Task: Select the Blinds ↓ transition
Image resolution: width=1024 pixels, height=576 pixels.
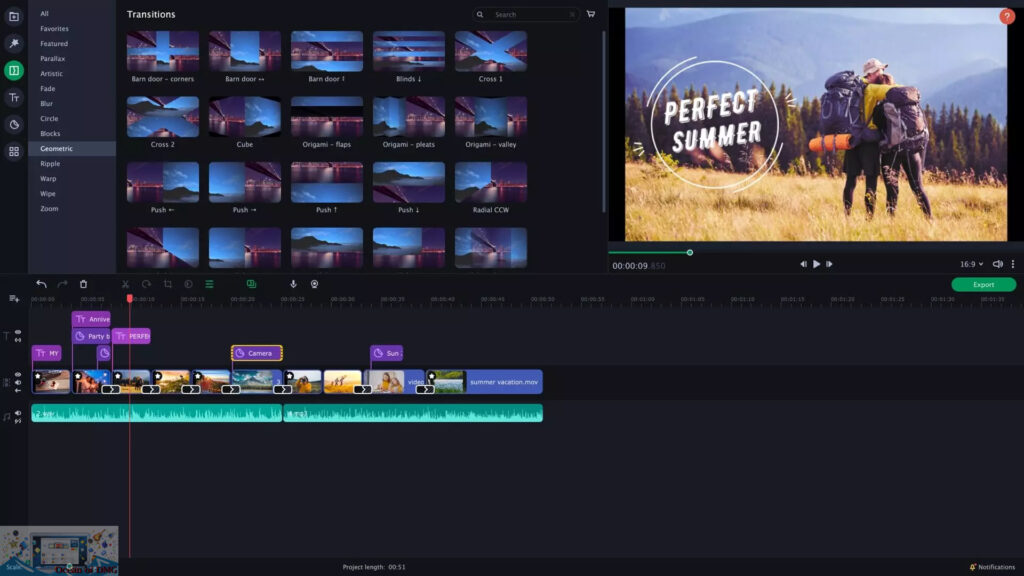Action: pyautogui.click(x=409, y=52)
